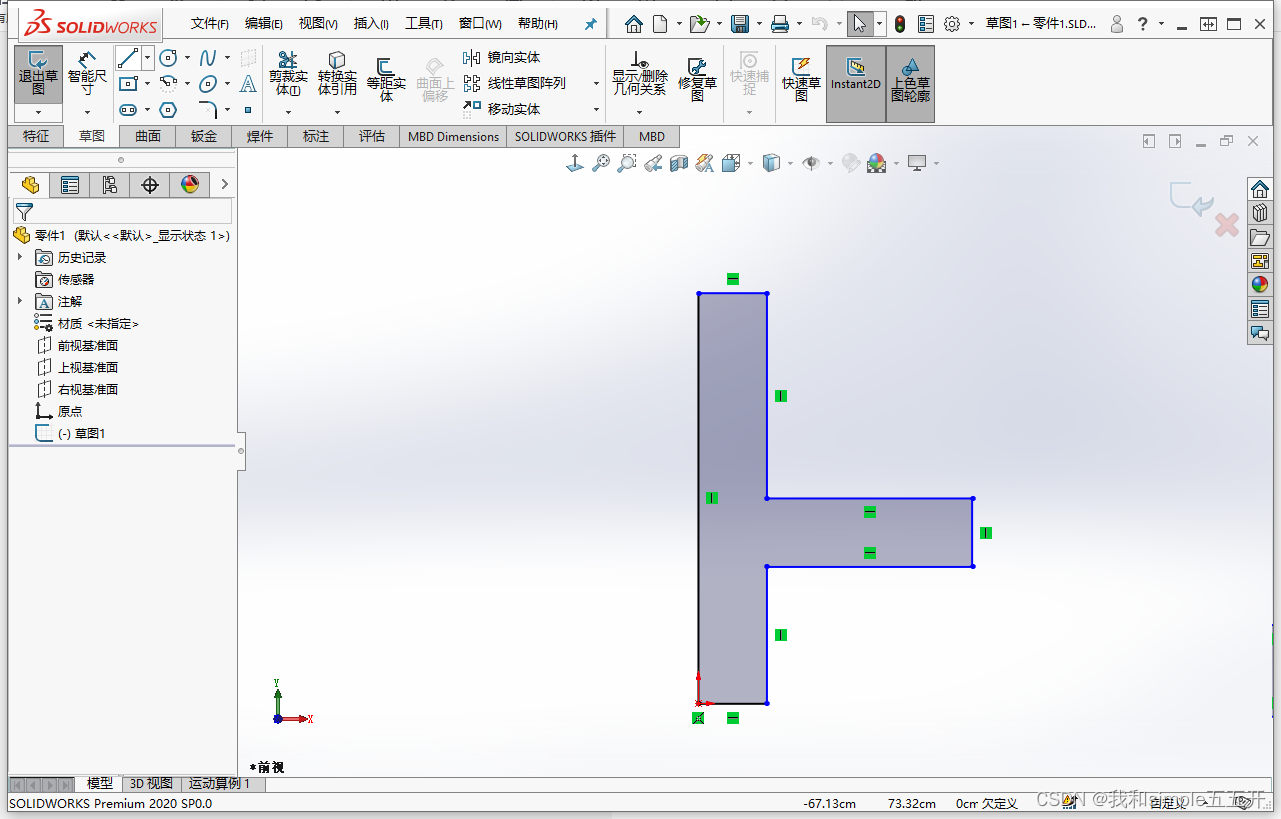Image resolution: width=1281 pixels, height=819 pixels.
Task: Open PropertyManager tab in left panel
Action: pos(69,184)
